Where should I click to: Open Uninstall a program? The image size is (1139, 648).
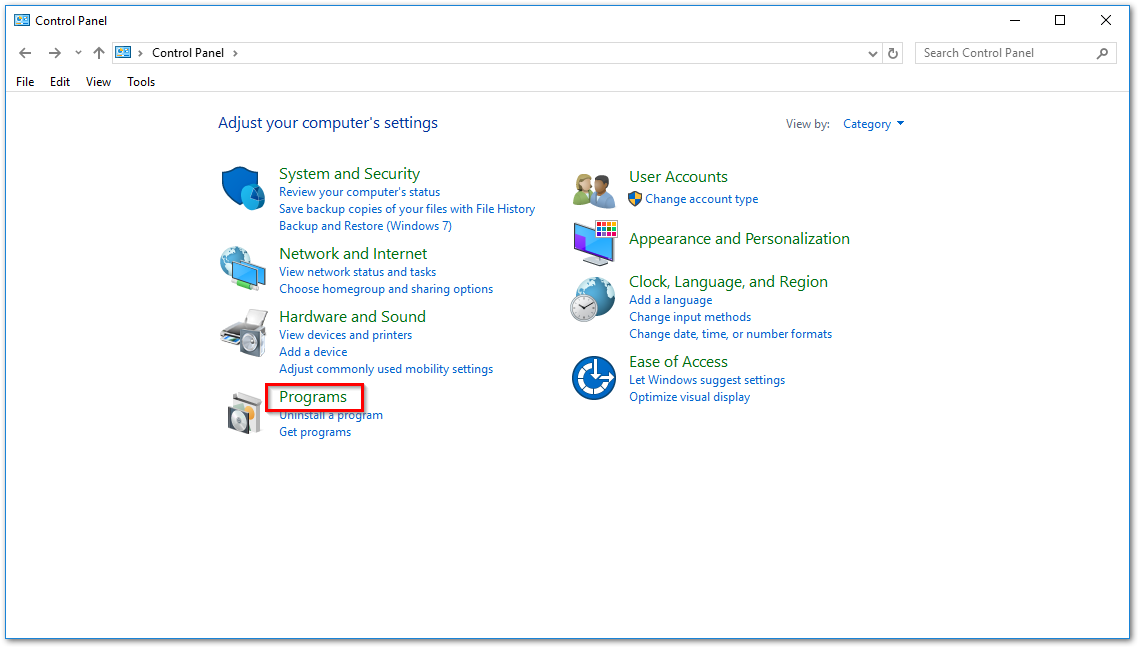(330, 414)
